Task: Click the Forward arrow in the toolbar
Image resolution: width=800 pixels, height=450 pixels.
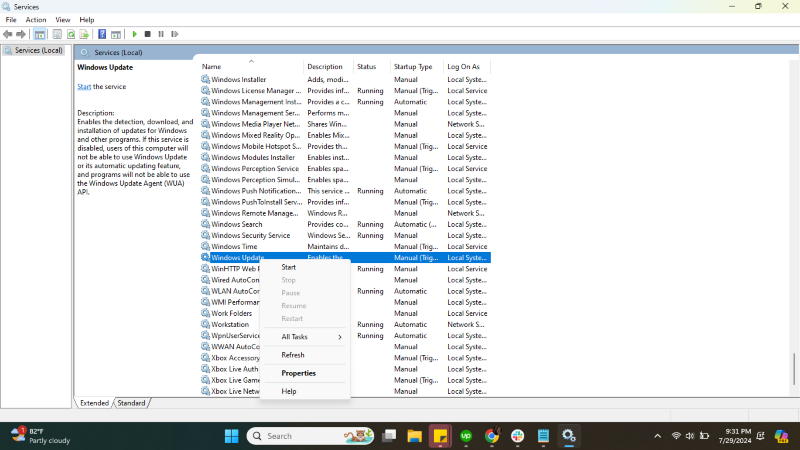Action: point(20,34)
